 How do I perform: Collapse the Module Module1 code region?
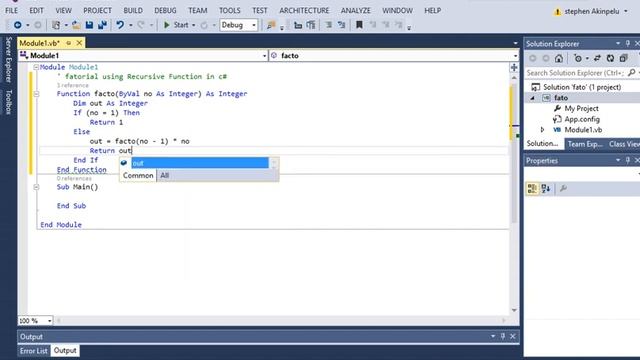click(36, 67)
